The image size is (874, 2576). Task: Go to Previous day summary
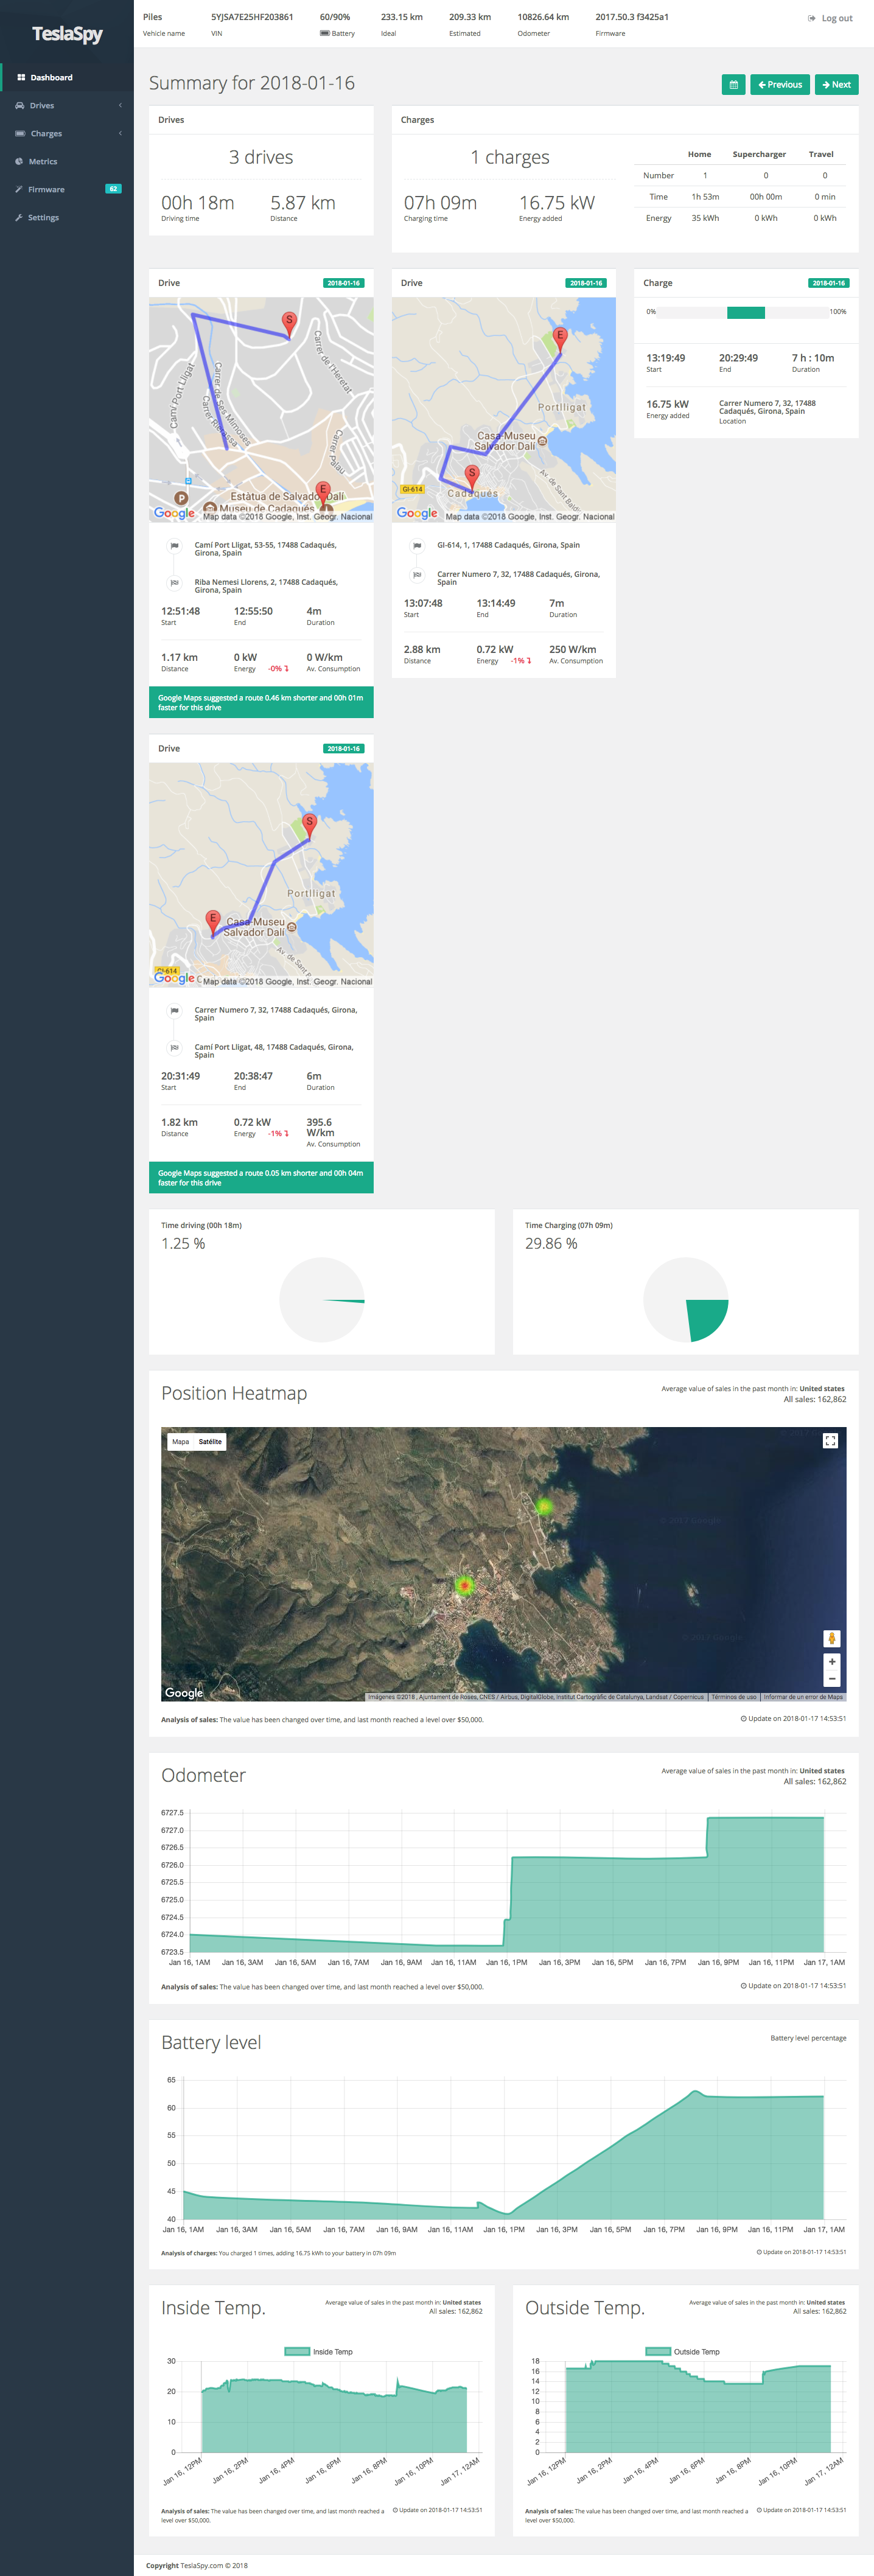tap(780, 85)
